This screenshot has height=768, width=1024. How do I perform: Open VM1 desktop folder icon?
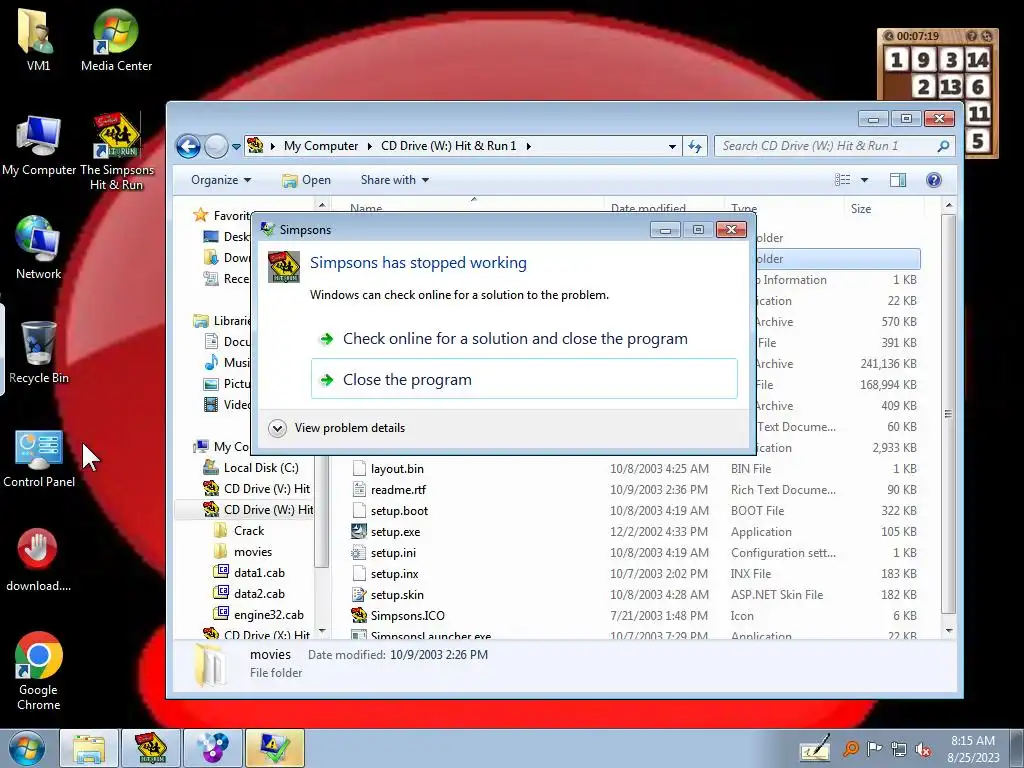click(x=38, y=39)
